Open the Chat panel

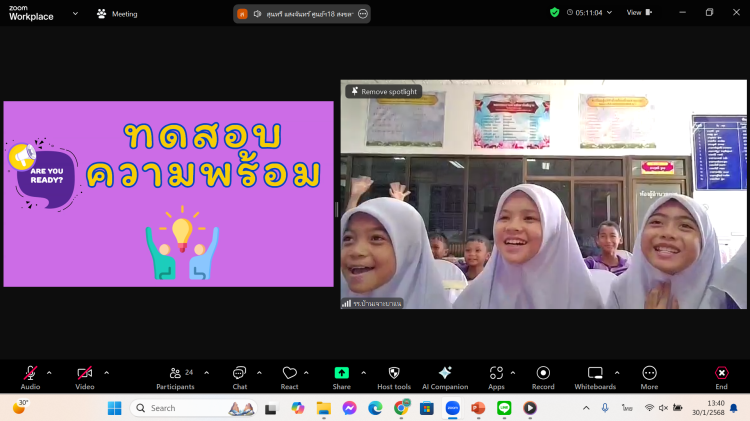pyautogui.click(x=240, y=377)
